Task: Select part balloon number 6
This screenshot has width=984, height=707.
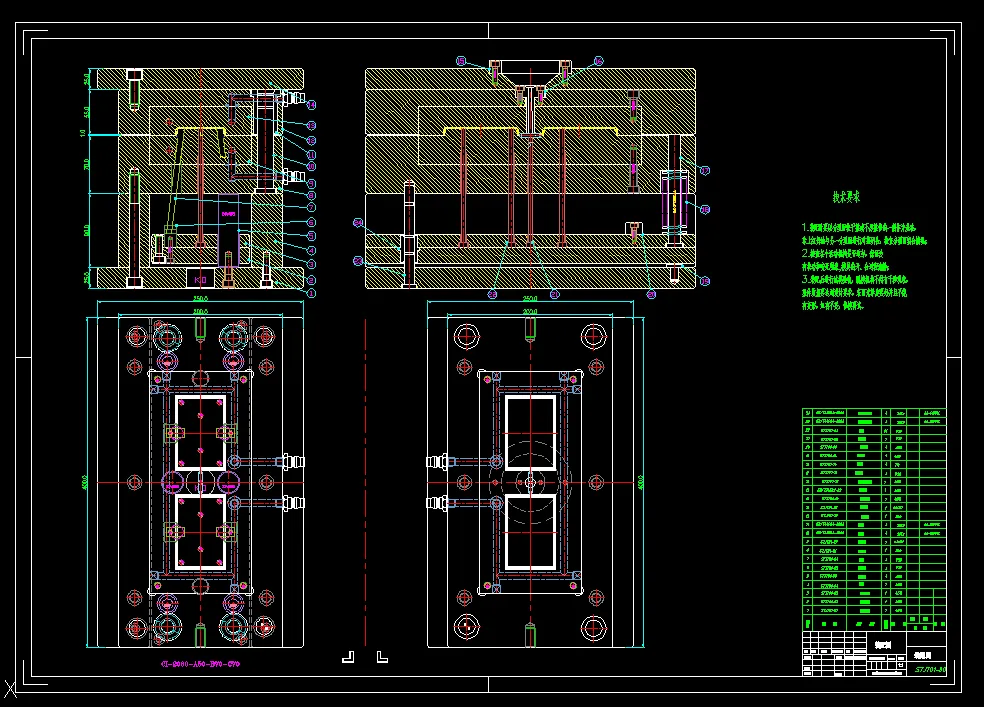Action: coord(312,222)
